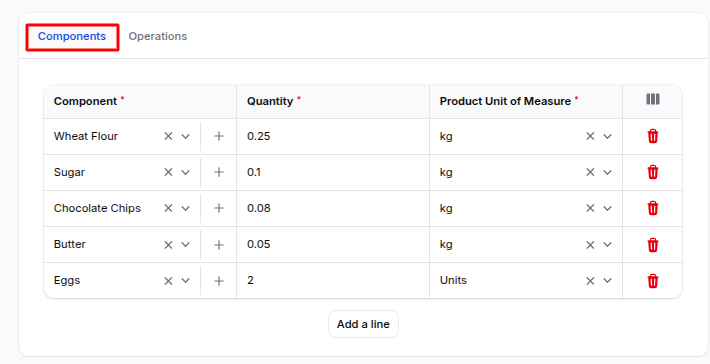
Task: Clear the kg unit on Sugar row
Action: tap(590, 172)
